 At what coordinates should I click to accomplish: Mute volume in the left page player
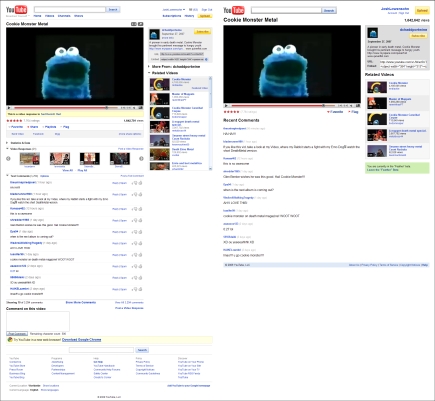[x=134, y=108]
